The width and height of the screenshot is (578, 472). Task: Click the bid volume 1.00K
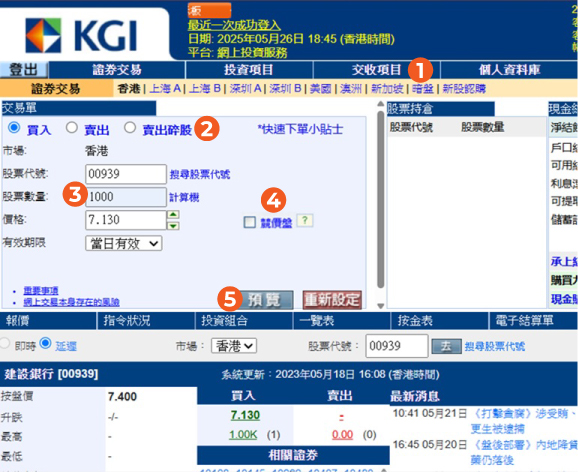(x=243, y=435)
